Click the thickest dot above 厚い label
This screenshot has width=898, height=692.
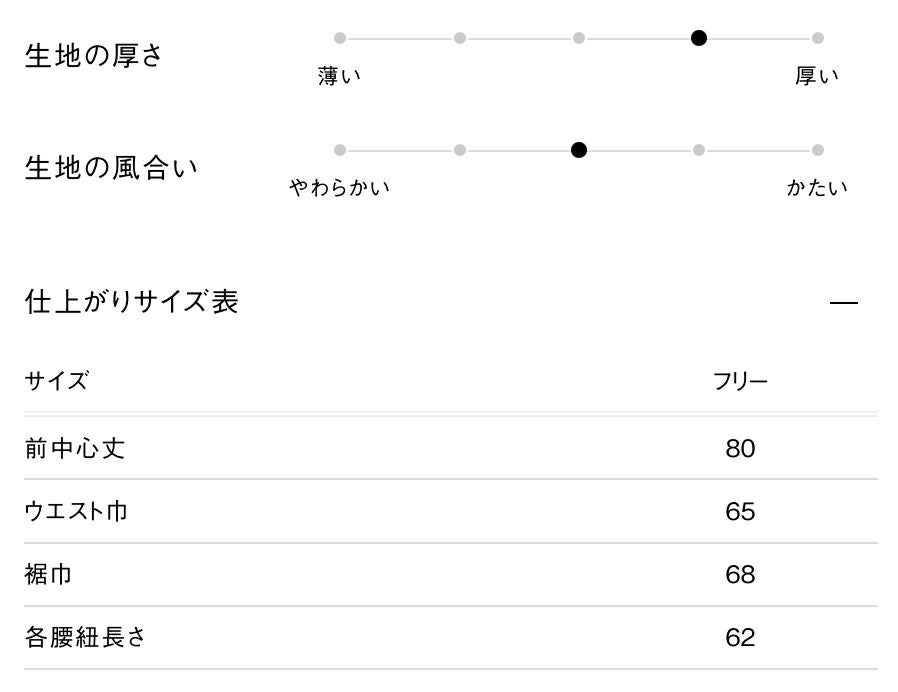point(818,38)
